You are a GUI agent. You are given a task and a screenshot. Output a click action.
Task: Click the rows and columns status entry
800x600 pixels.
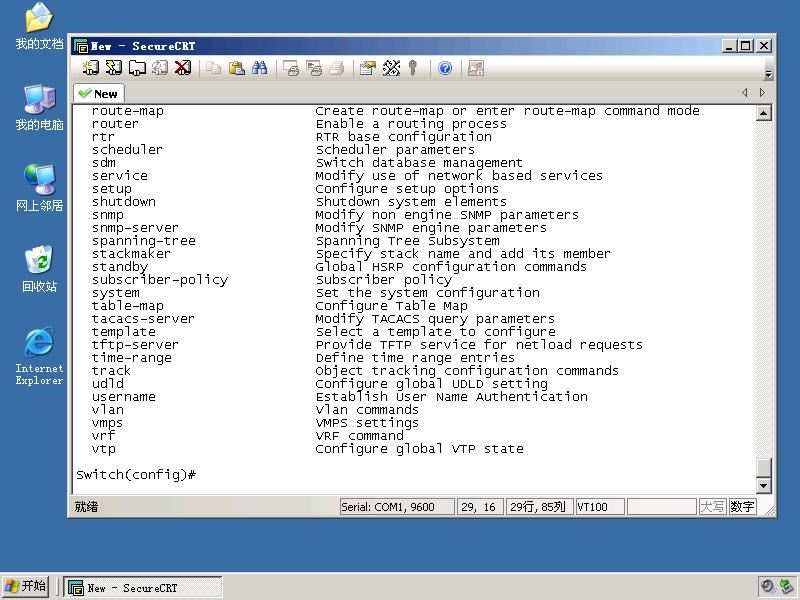[539, 507]
